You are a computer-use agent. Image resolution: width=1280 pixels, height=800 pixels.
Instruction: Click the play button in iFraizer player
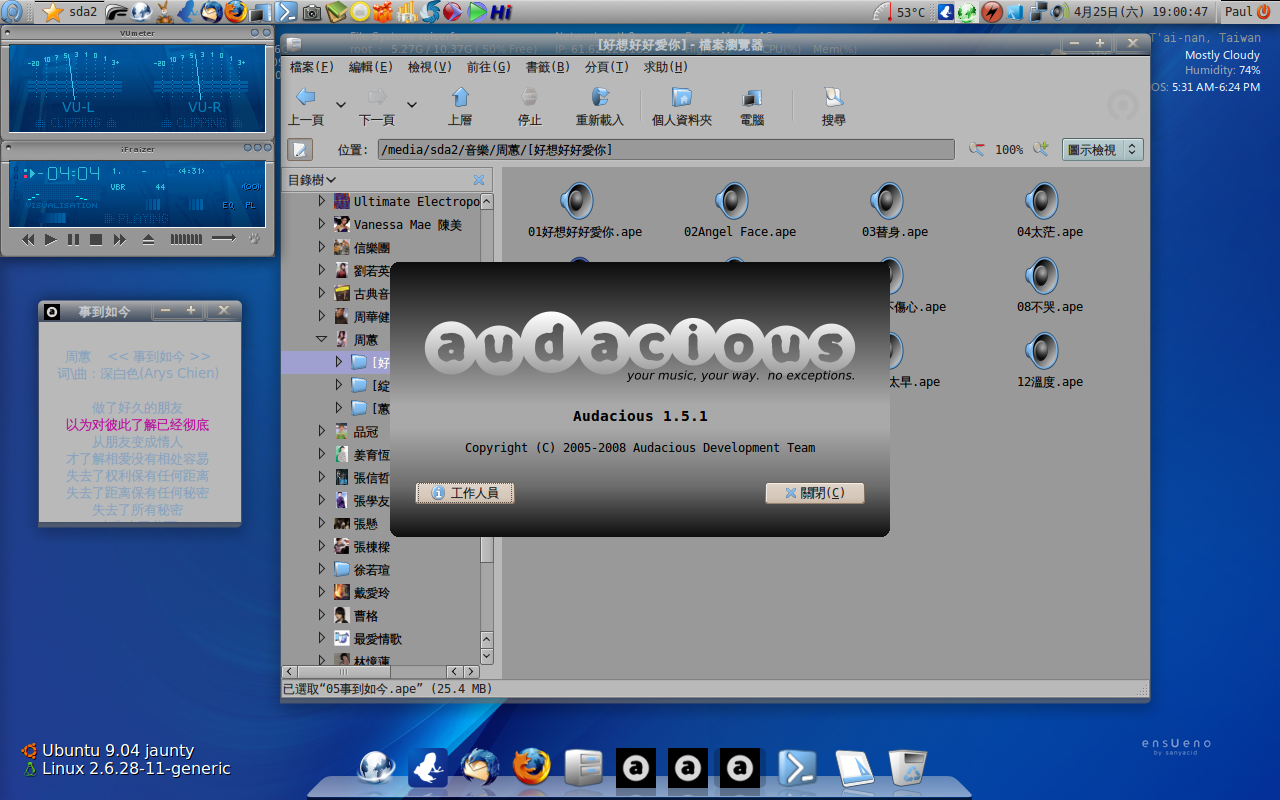coord(51,240)
